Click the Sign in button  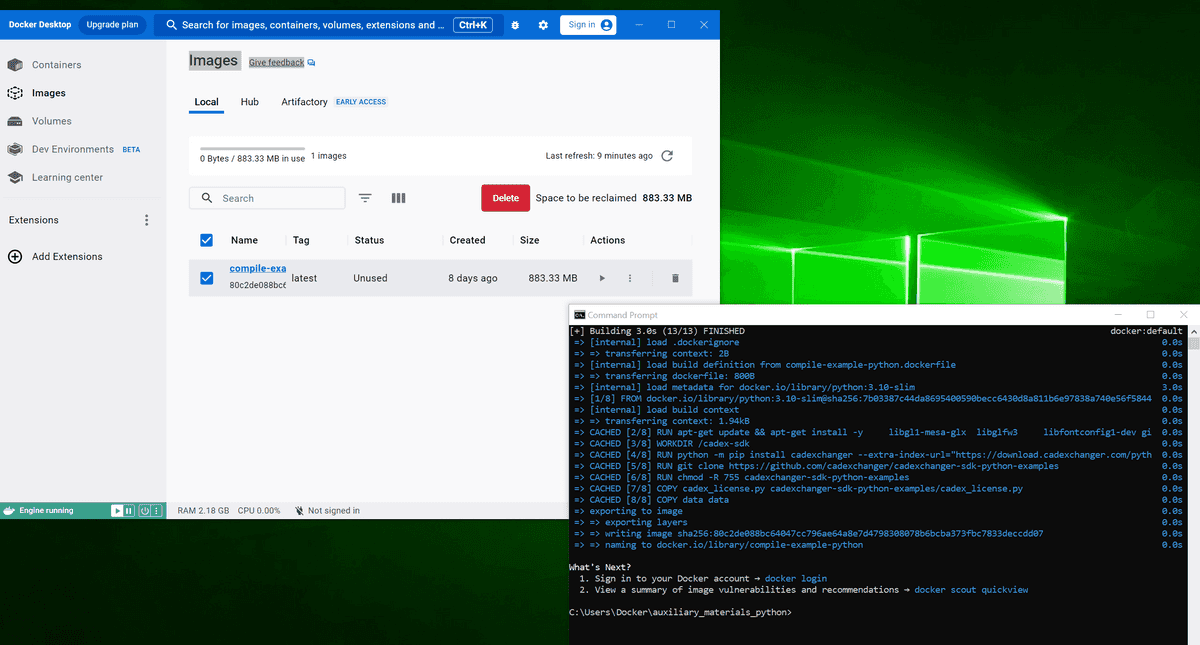pyautogui.click(x=588, y=25)
